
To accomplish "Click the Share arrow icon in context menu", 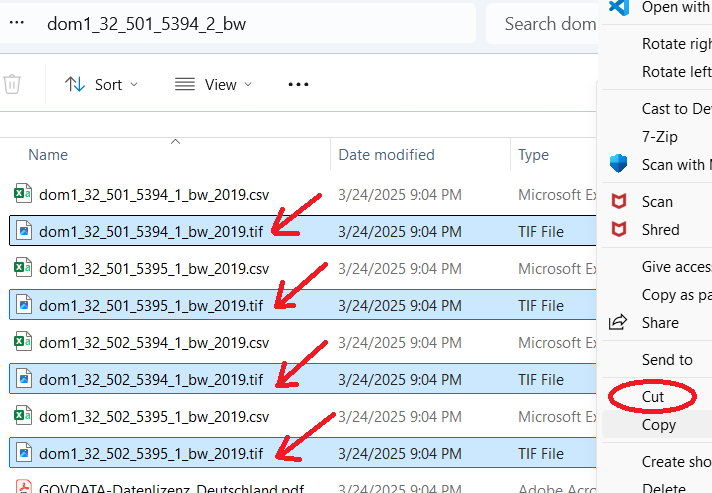I will (x=619, y=323).
